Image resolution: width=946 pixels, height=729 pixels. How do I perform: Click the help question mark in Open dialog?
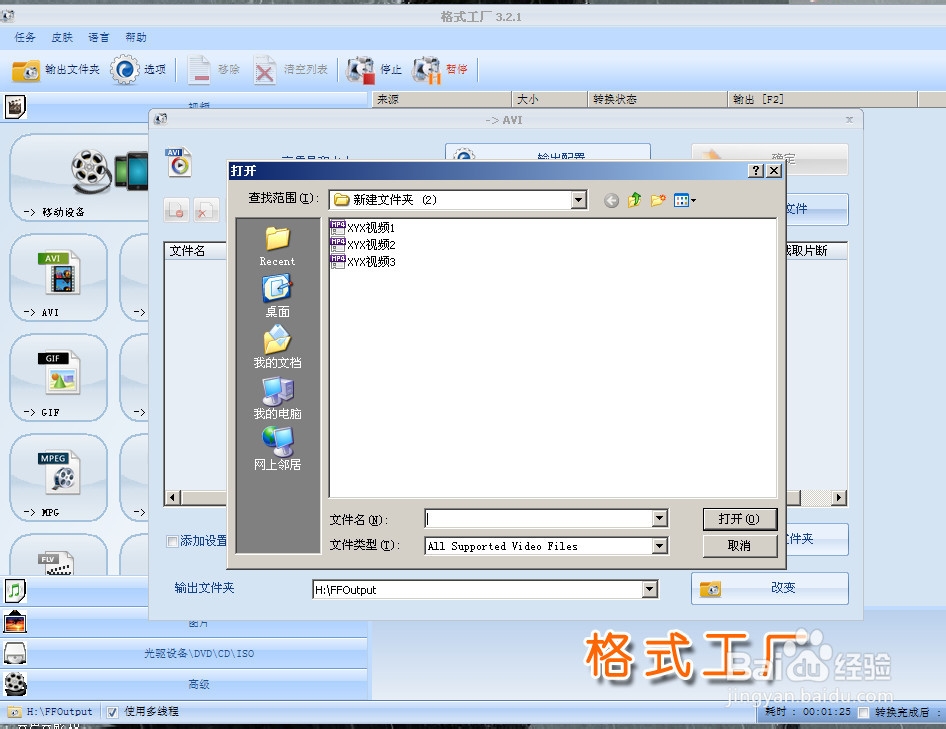(755, 171)
